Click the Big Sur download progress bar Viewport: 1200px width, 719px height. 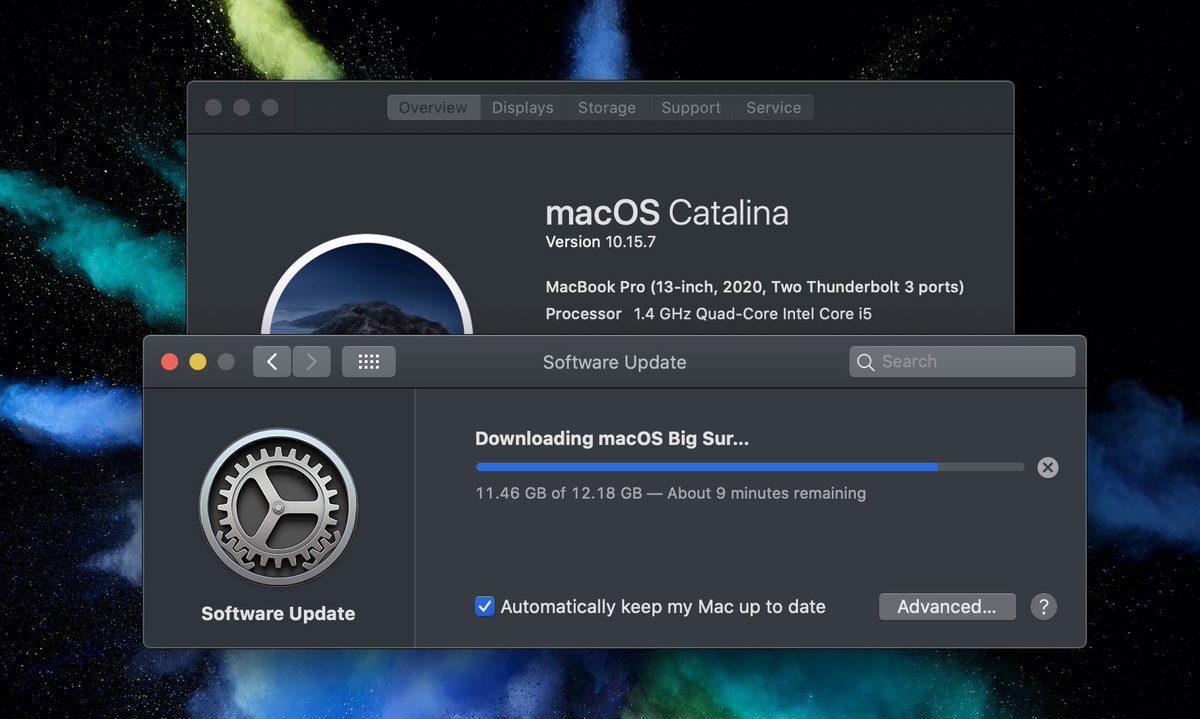(750, 467)
